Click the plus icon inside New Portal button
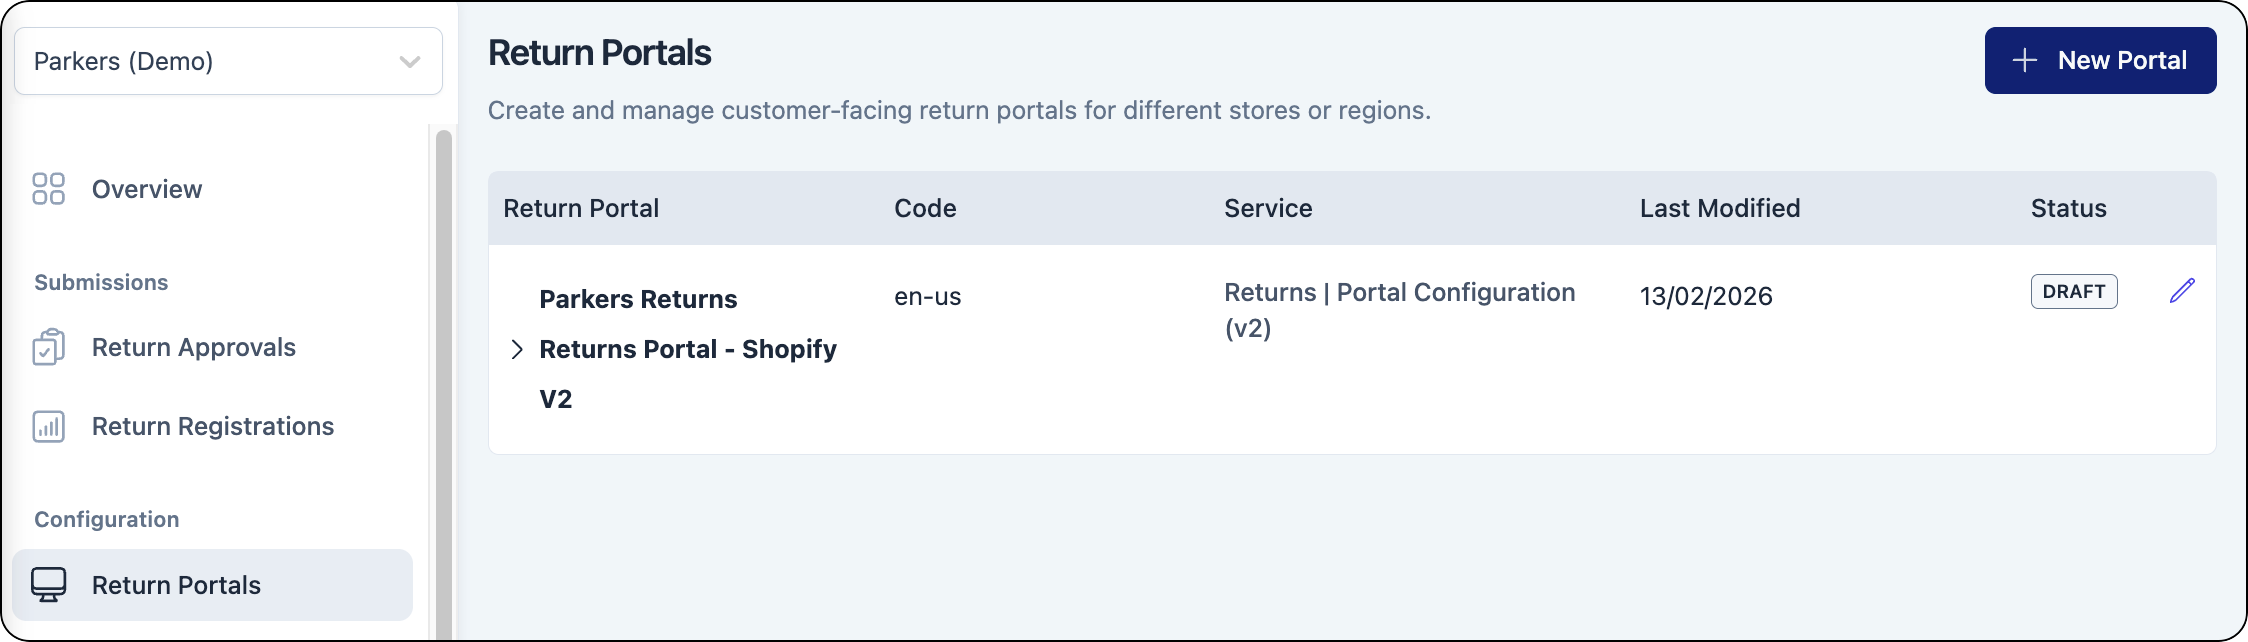Viewport: 2248px width, 642px height. pos(2027,61)
